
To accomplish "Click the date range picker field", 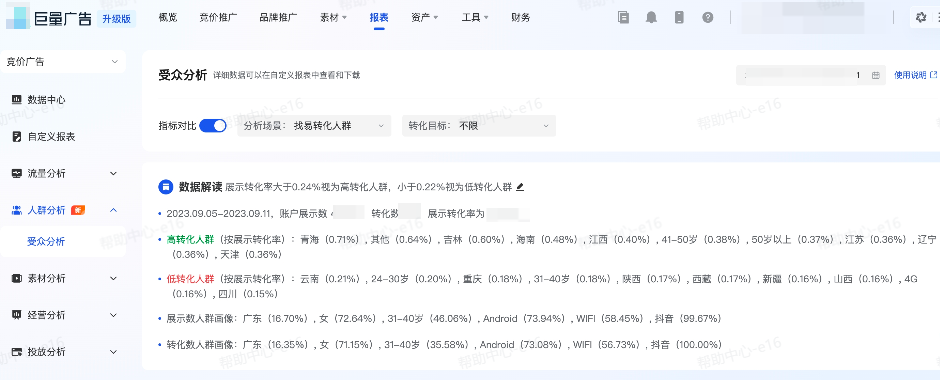I will point(811,75).
